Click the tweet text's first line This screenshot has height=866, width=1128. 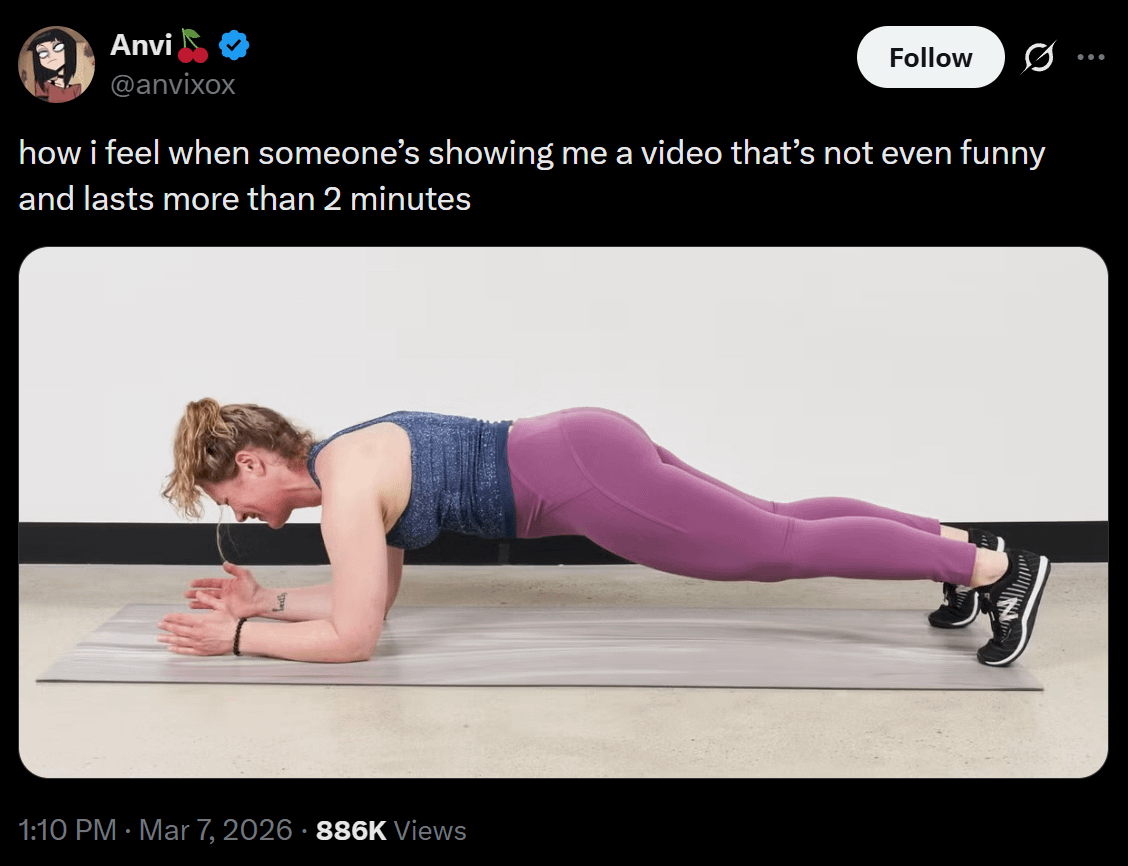531,154
